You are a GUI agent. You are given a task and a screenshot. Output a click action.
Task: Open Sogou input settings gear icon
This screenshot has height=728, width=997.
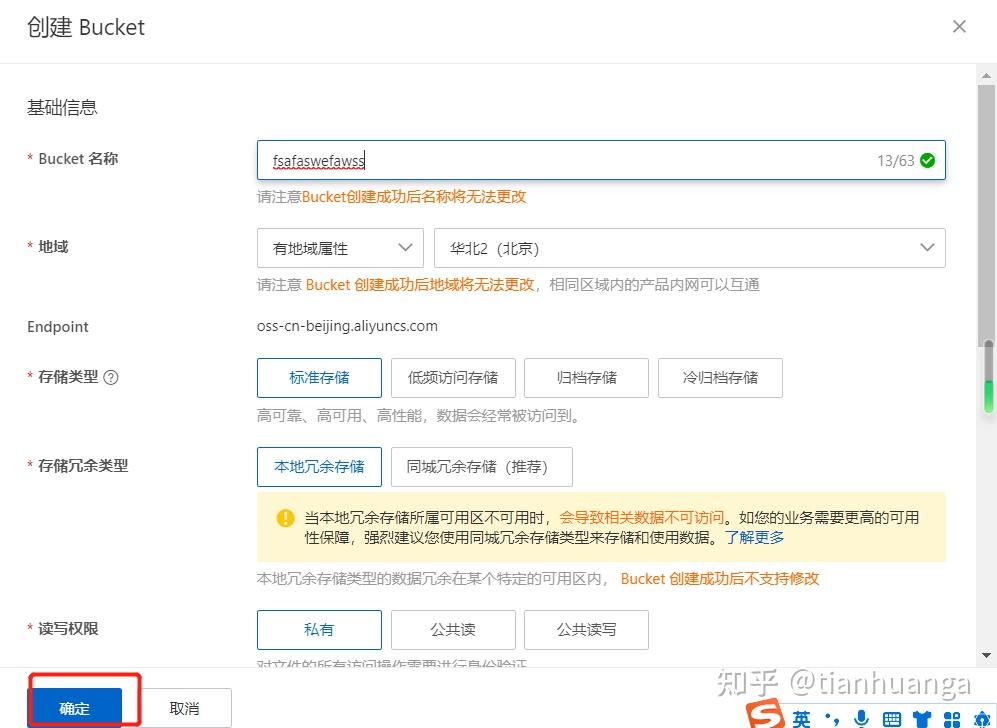[x=980, y=716]
